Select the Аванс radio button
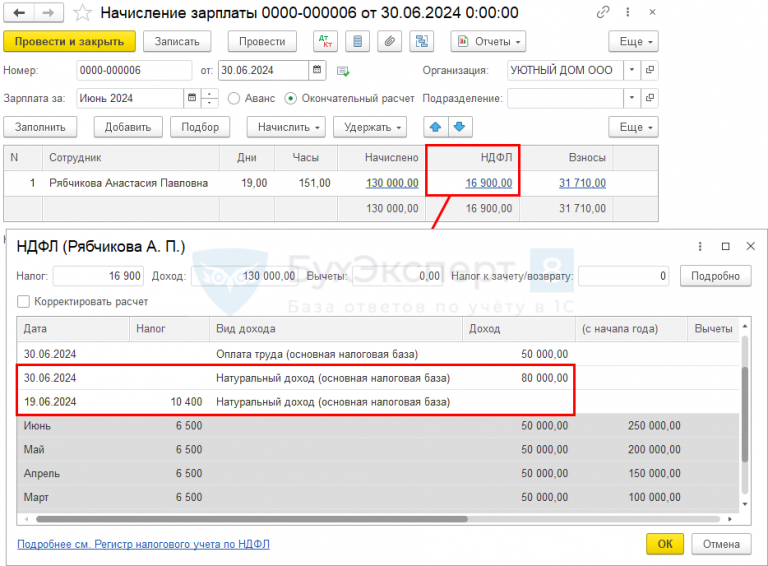Image resolution: width=768 pixels, height=566 pixels. [x=234, y=98]
